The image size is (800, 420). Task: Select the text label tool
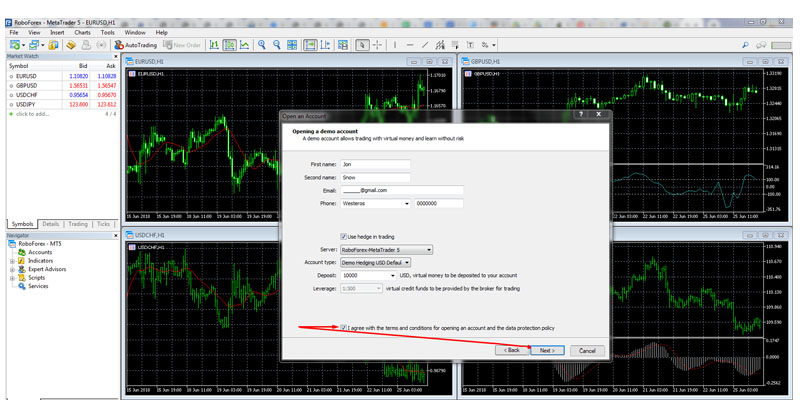pos(470,45)
